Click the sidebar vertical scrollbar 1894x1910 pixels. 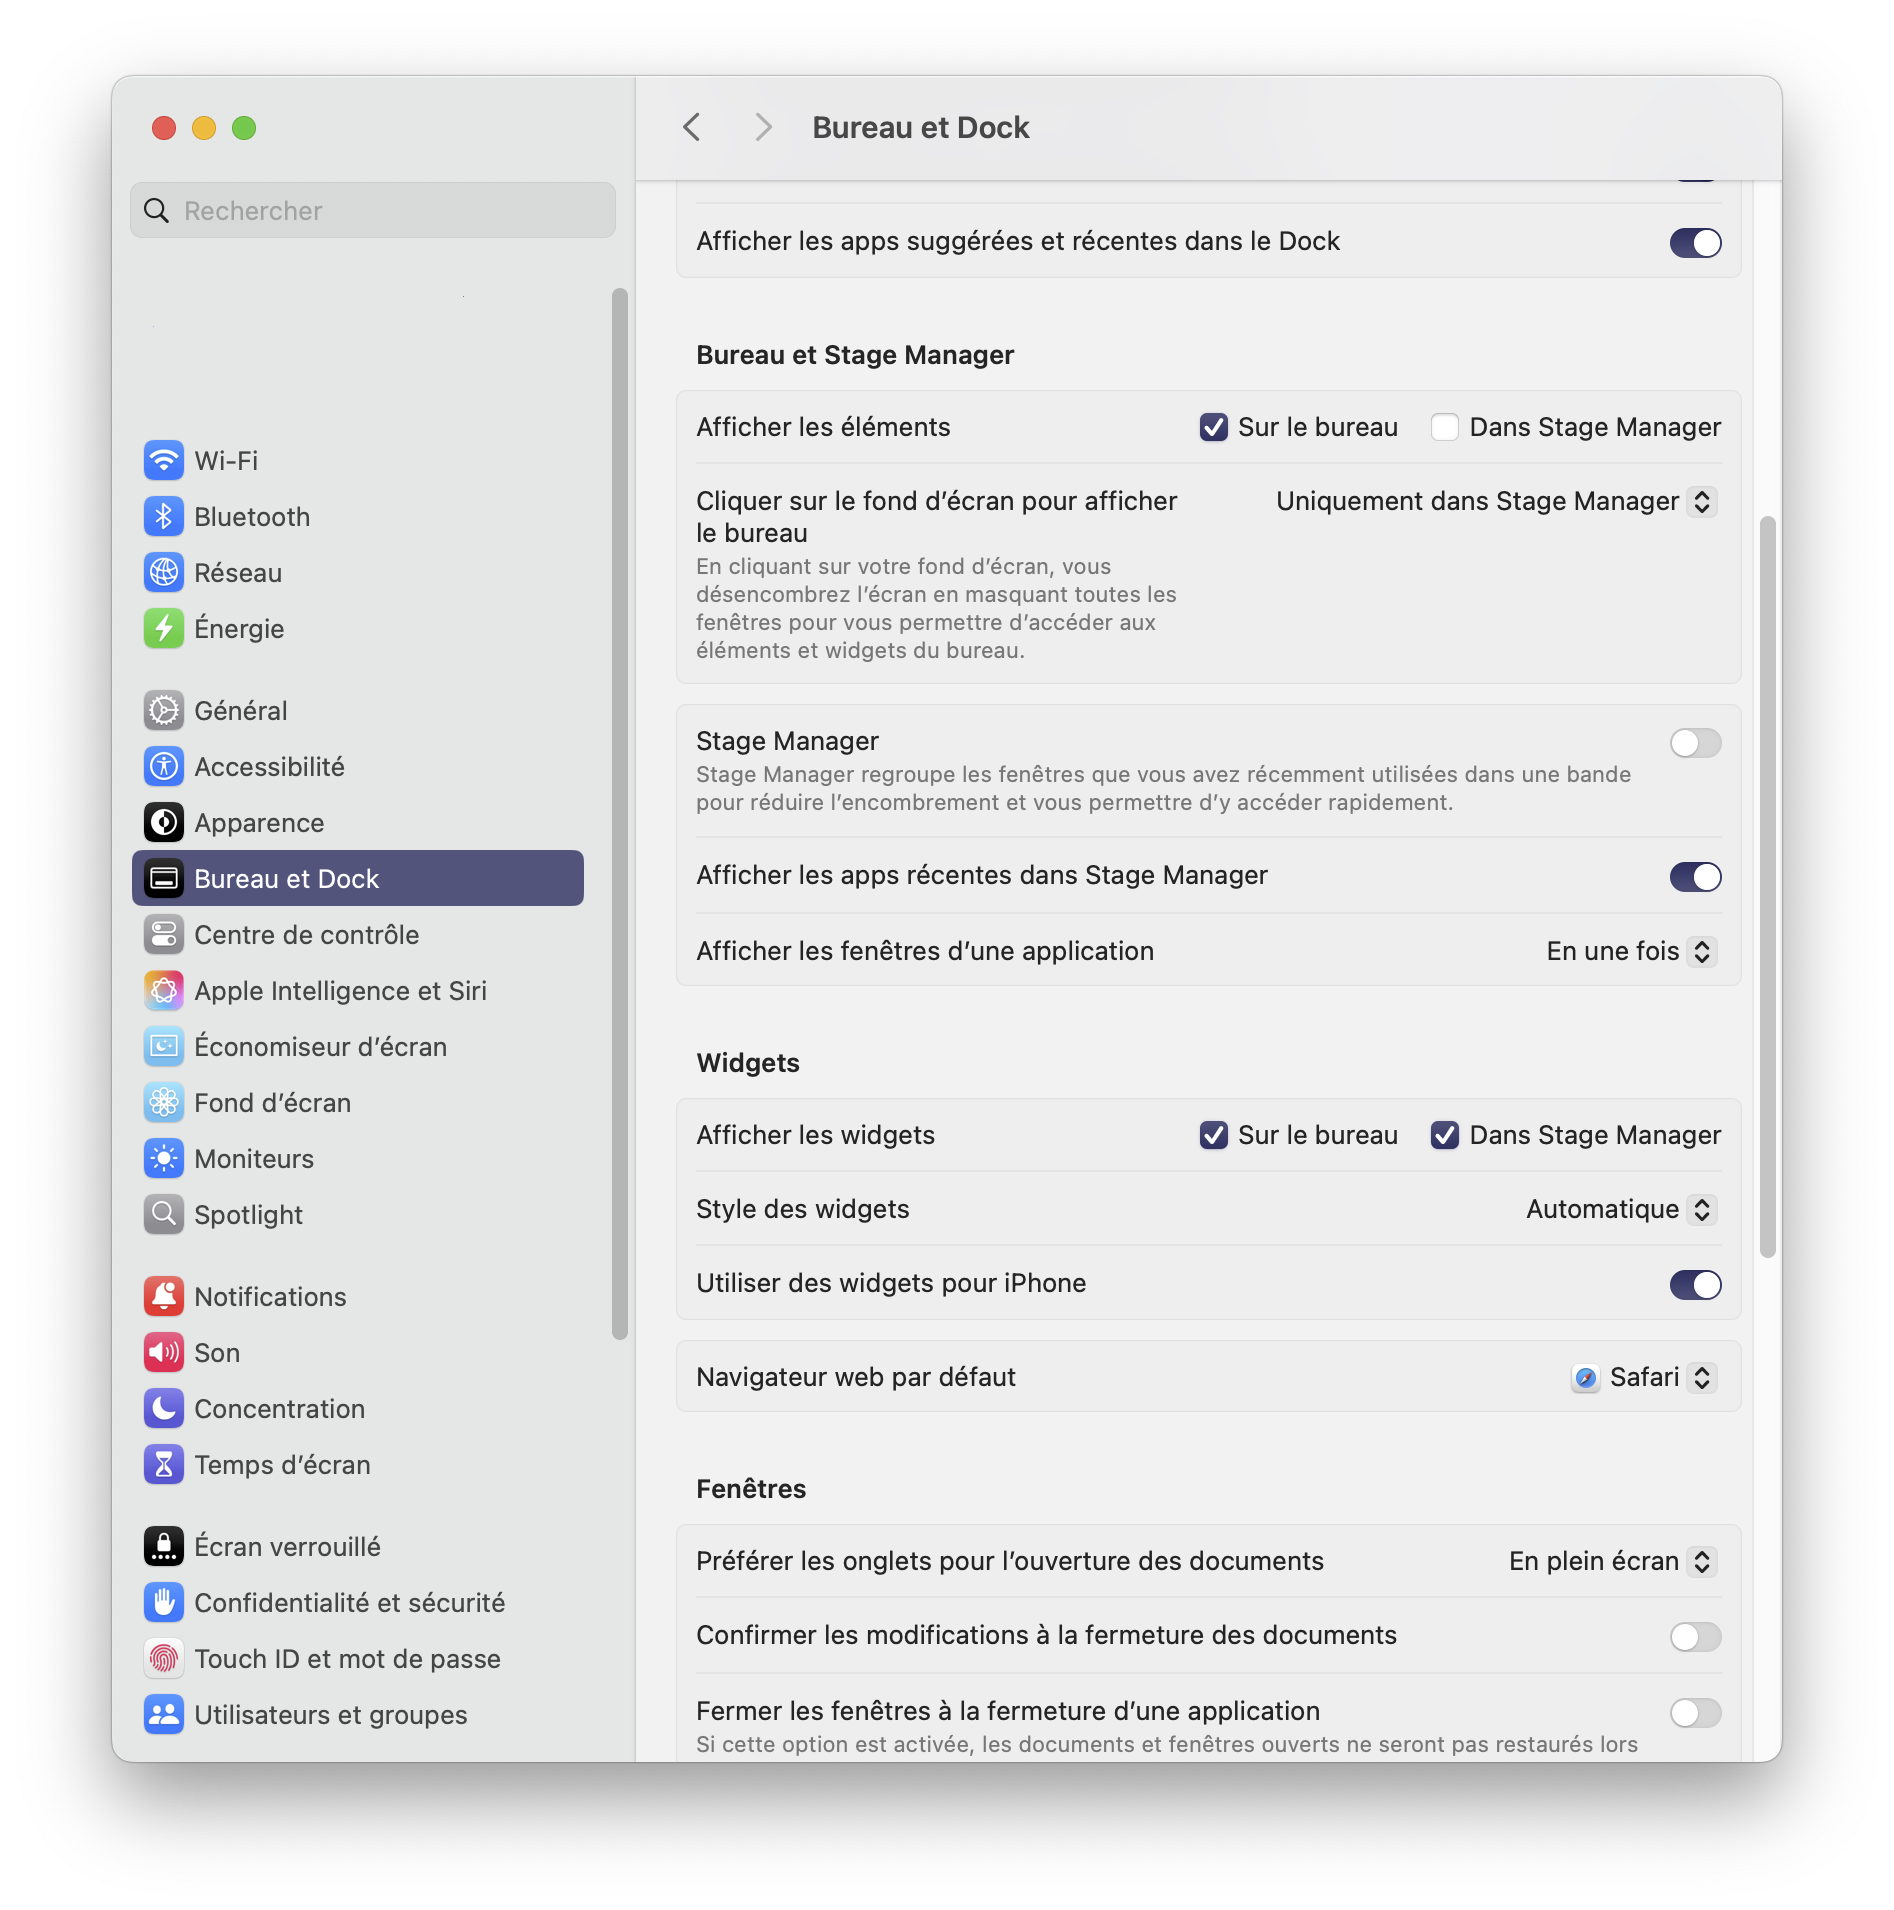point(620,814)
